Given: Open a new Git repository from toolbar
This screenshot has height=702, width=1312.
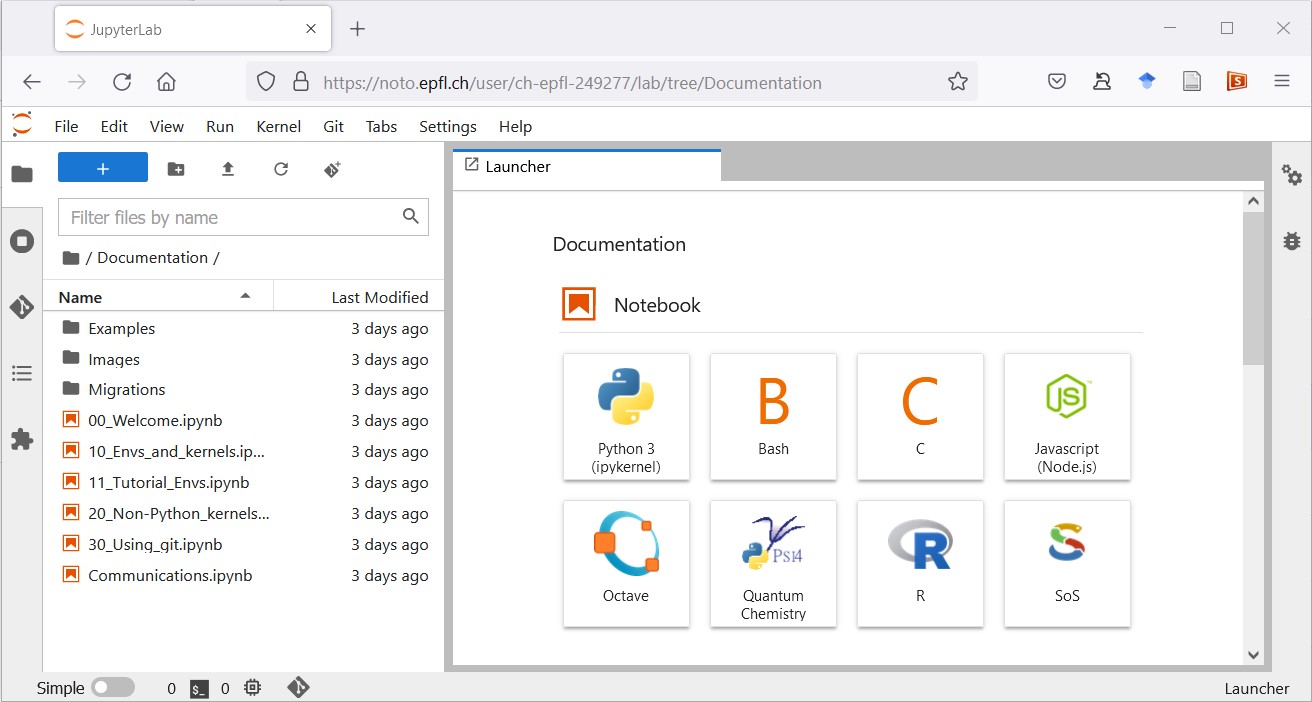Looking at the screenshot, I should 331,168.
